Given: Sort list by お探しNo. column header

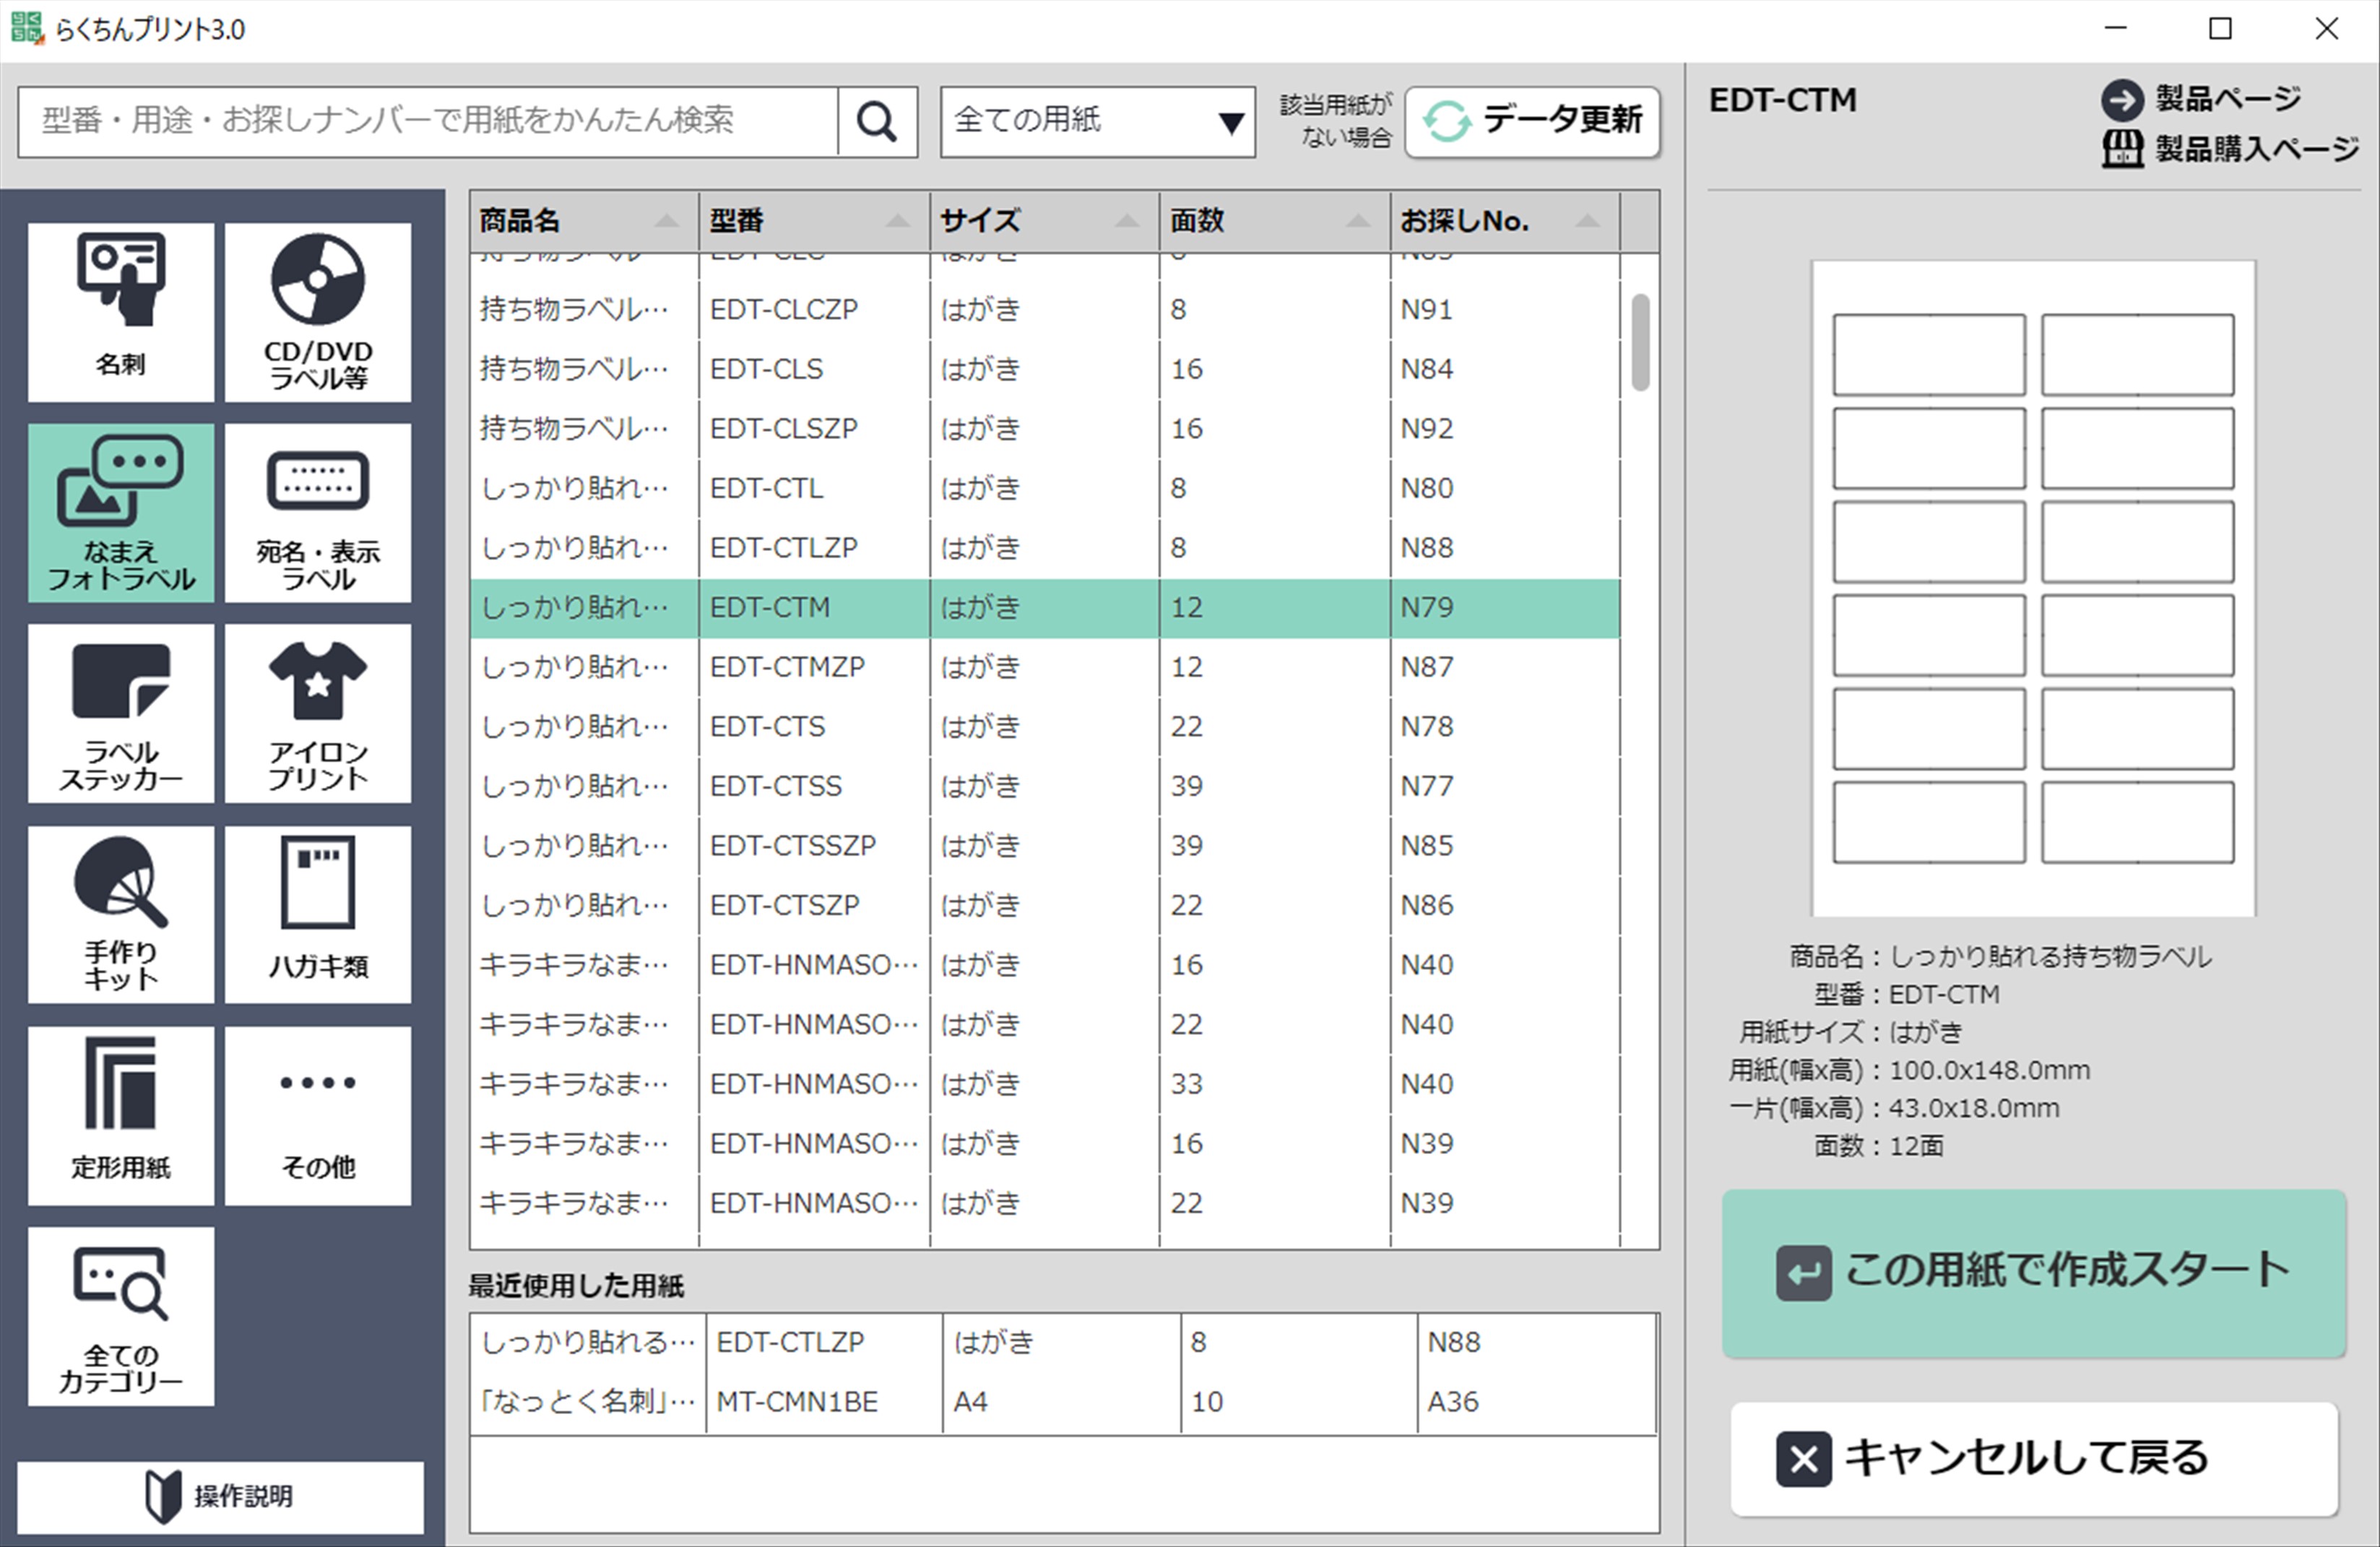Looking at the screenshot, I should [x=1503, y=221].
